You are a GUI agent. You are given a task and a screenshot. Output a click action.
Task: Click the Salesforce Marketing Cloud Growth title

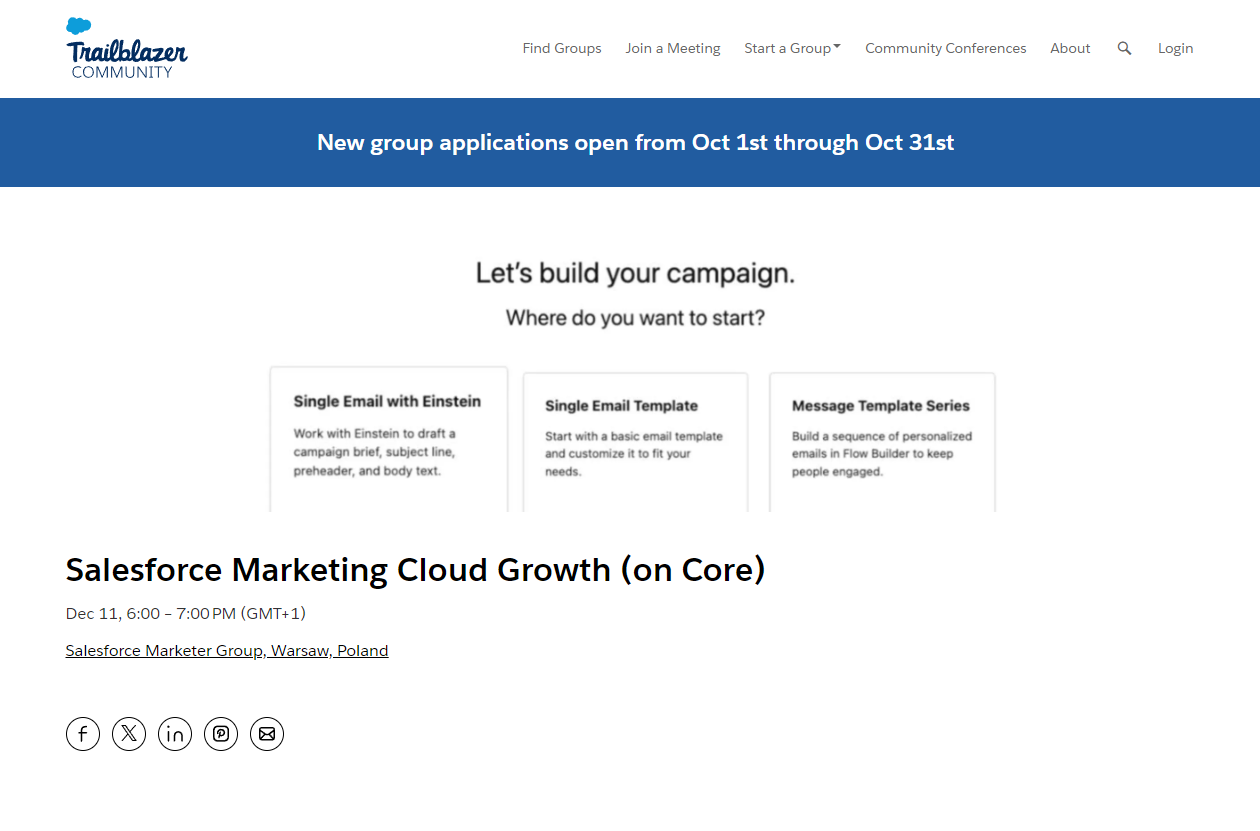click(415, 570)
